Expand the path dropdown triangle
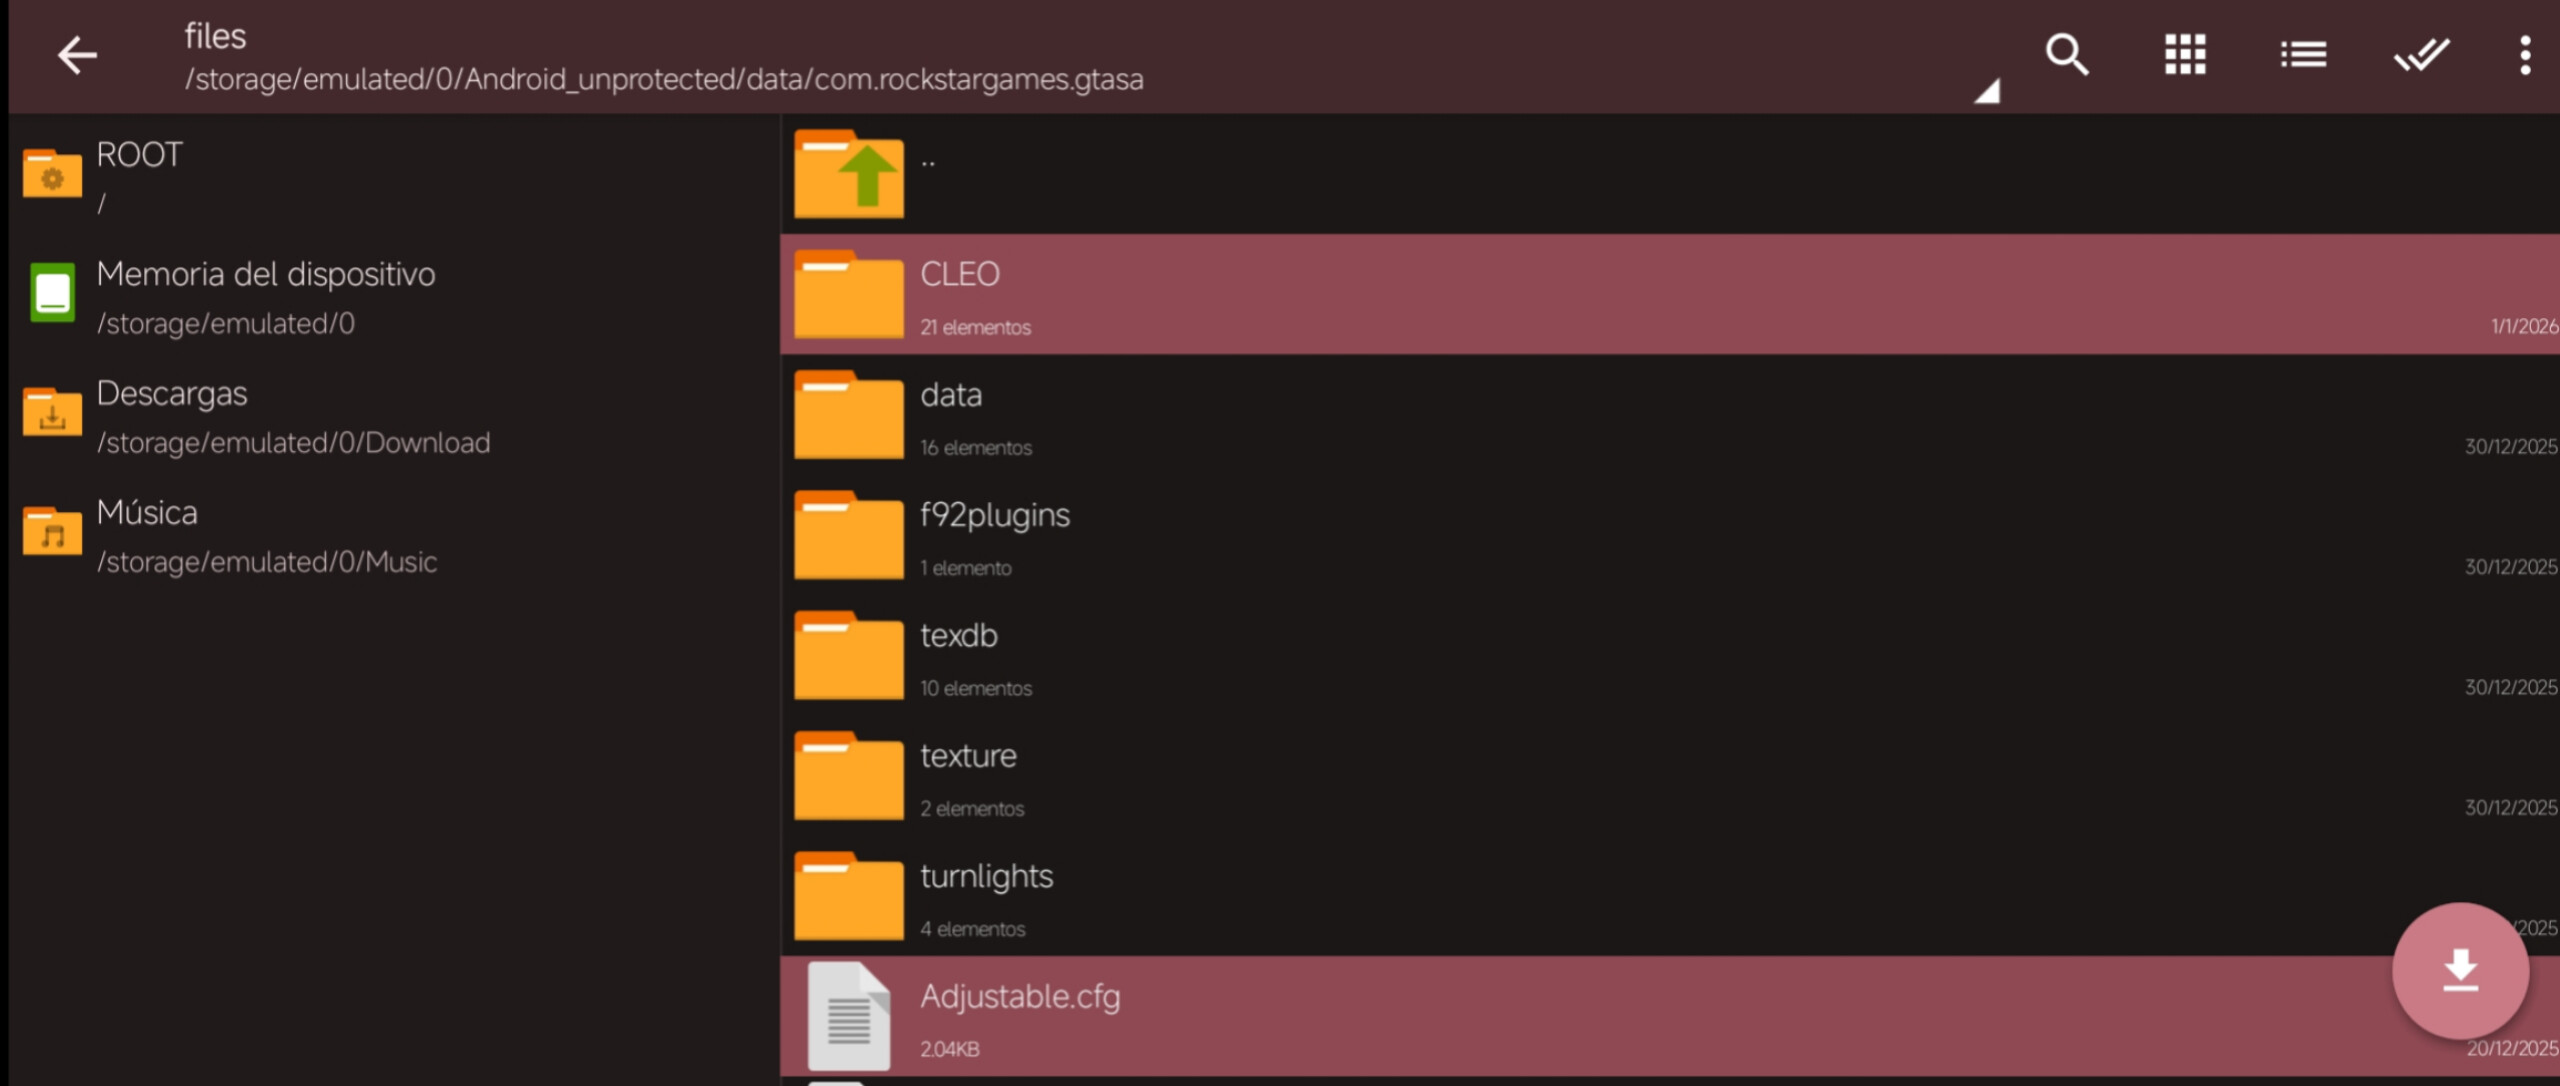Screen dimensions: 2560x1086 (x=1986, y=92)
